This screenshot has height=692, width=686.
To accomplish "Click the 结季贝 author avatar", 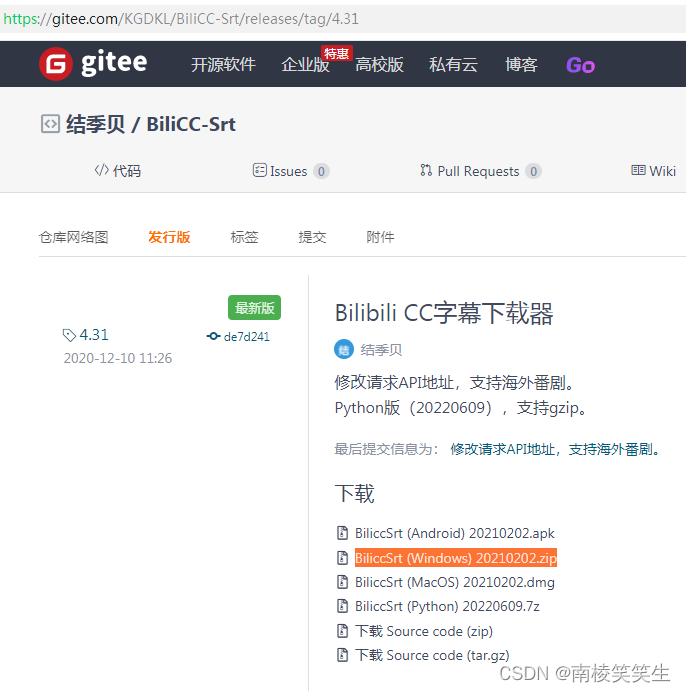I will point(344,350).
